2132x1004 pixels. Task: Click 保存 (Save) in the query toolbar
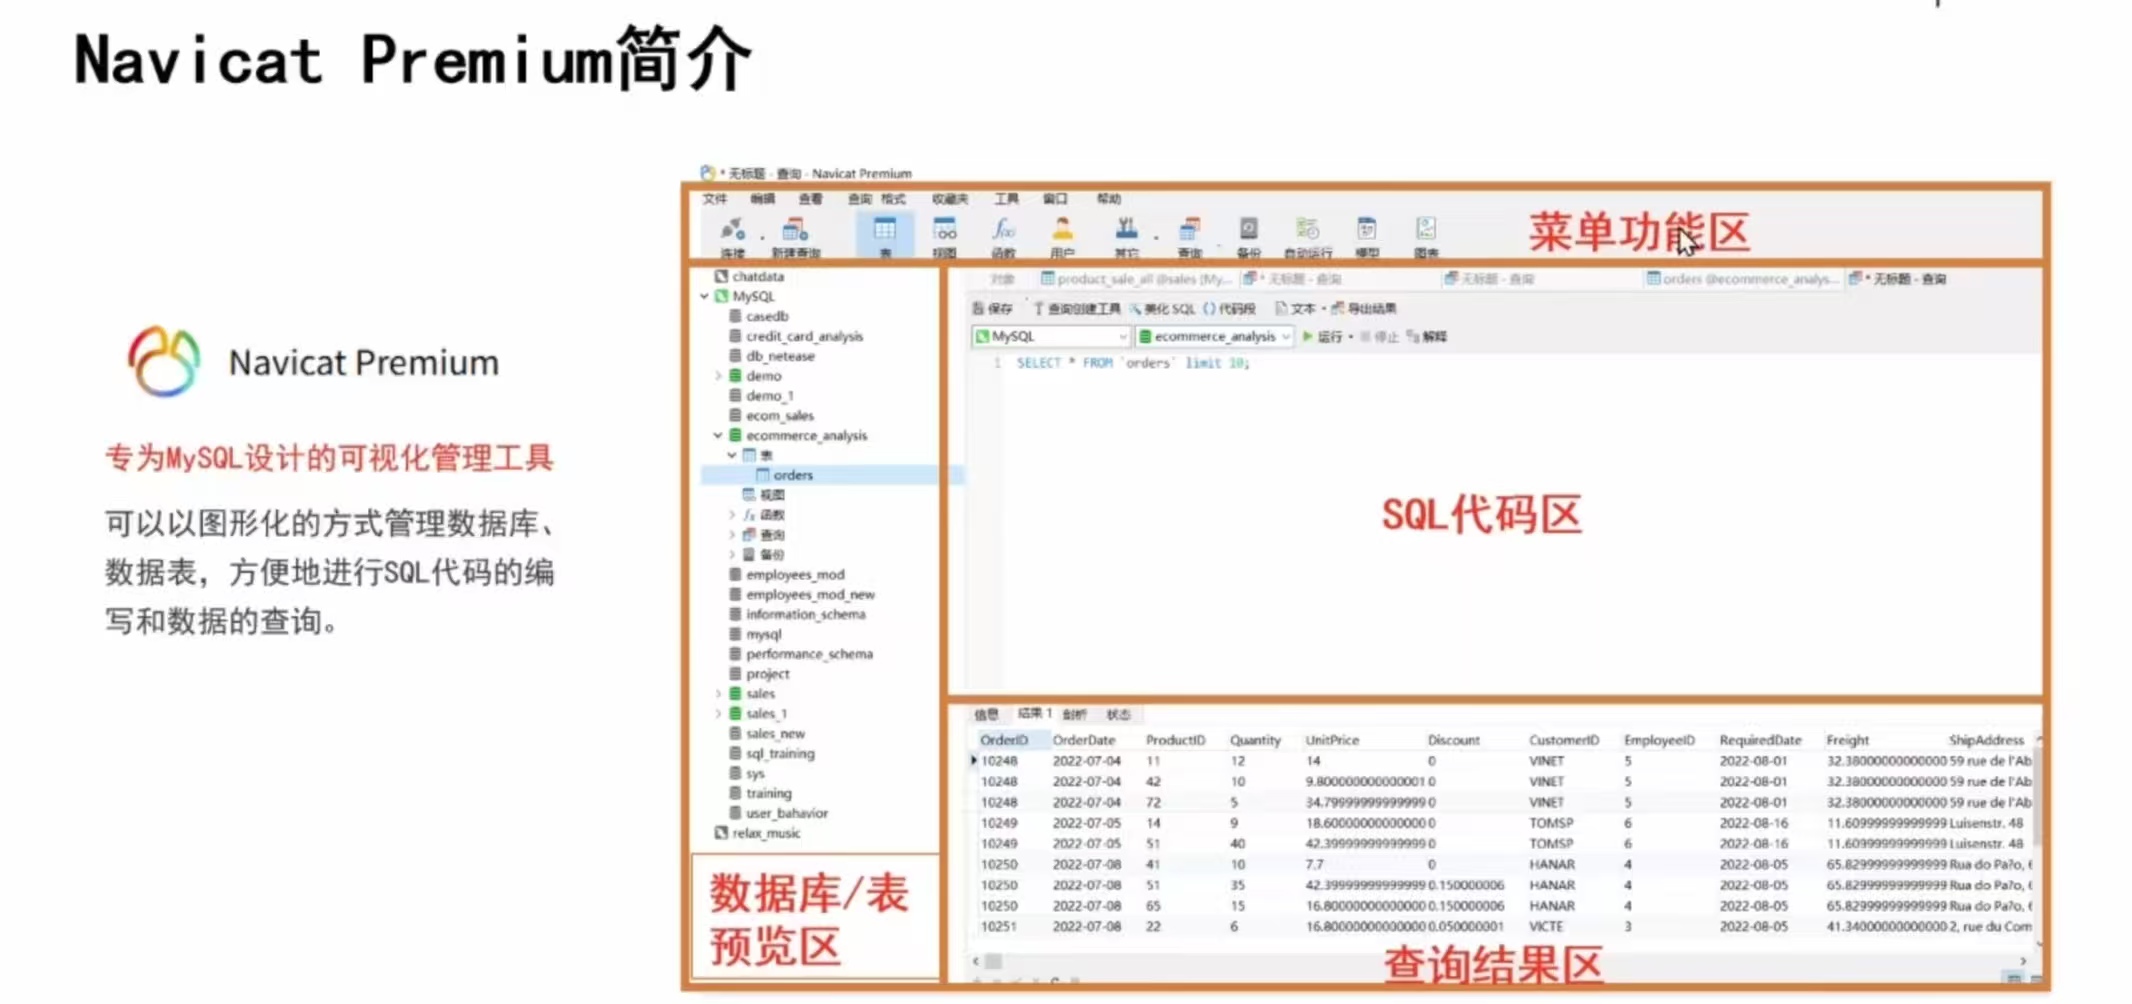993,308
